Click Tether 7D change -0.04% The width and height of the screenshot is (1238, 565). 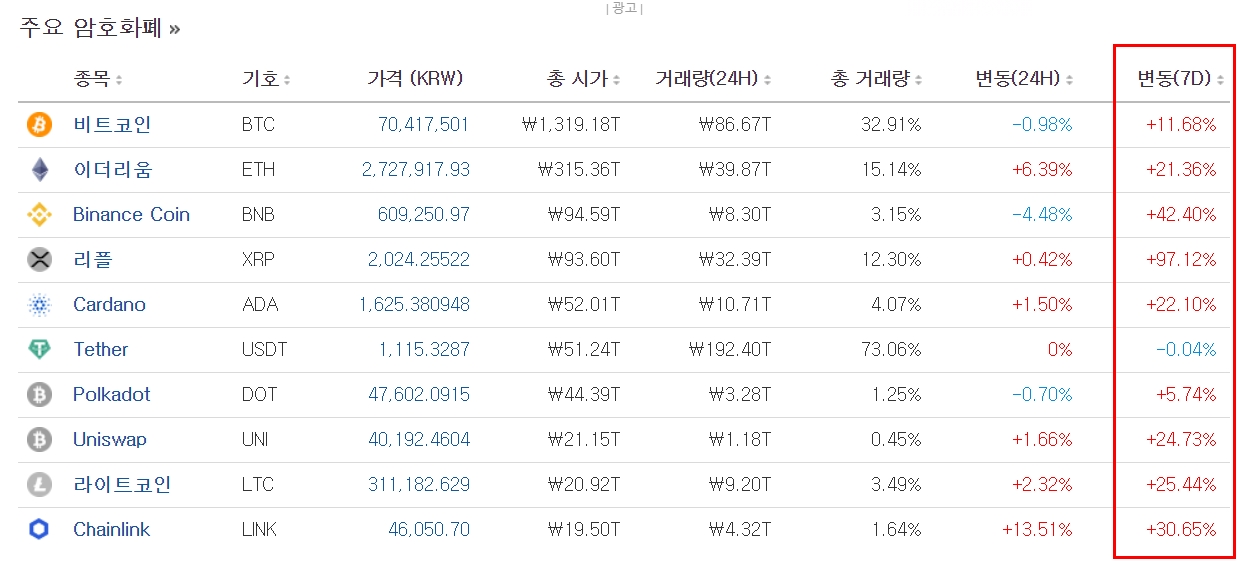(x=1186, y=350)
